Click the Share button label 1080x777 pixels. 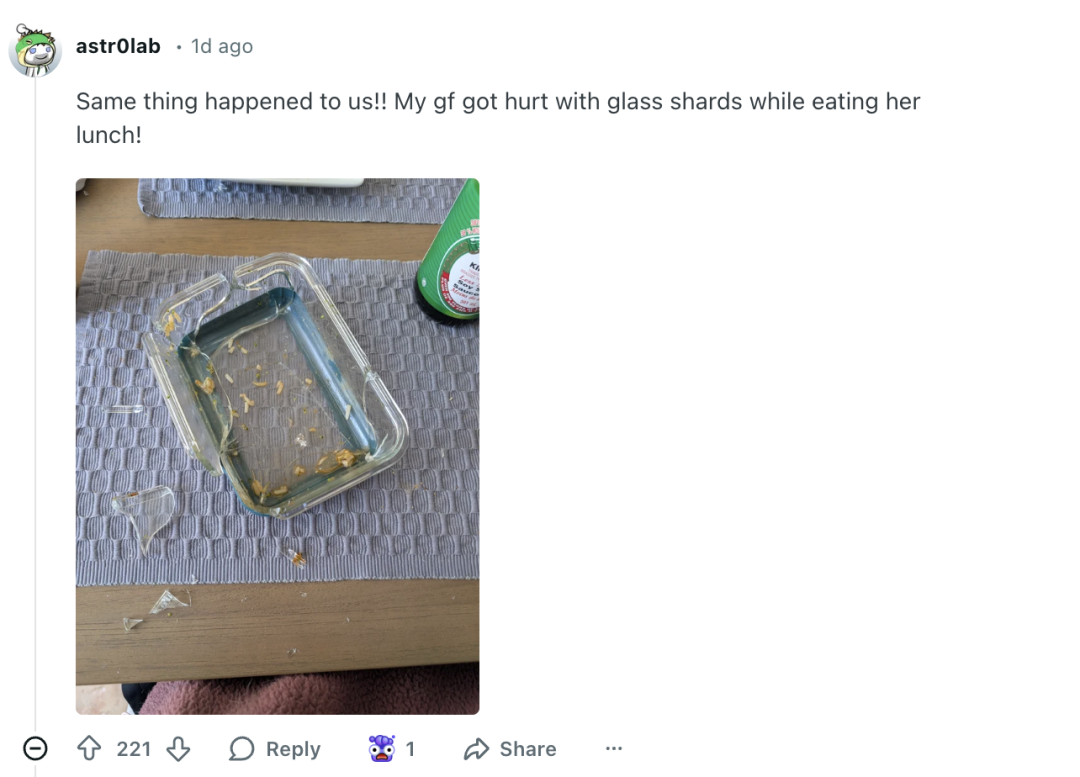tap(528, 749)
